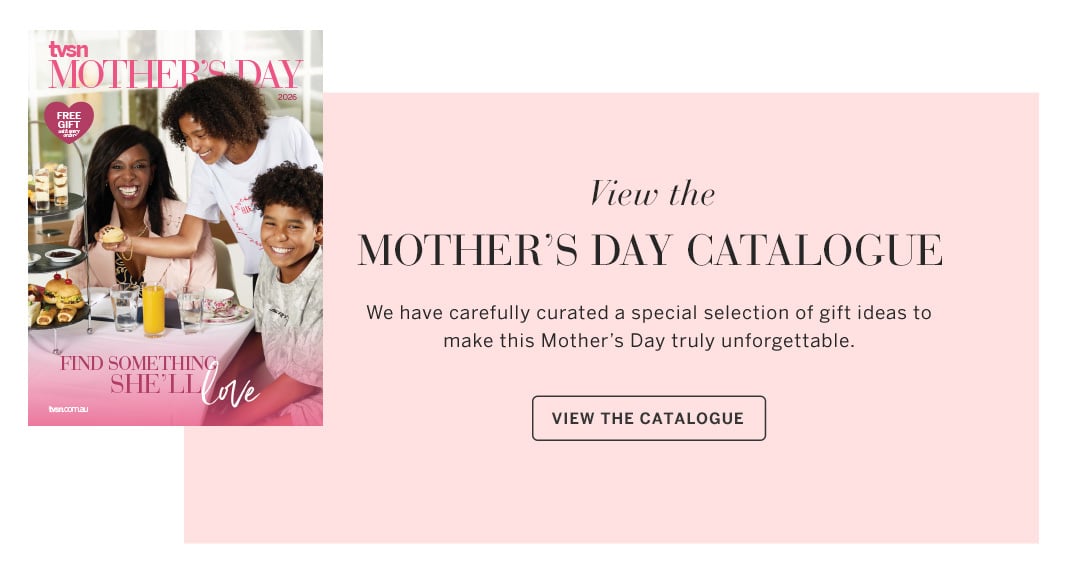Click the VIEW THE CATALOGUE button
The image size is (1073, 564).
pos(648,418)
